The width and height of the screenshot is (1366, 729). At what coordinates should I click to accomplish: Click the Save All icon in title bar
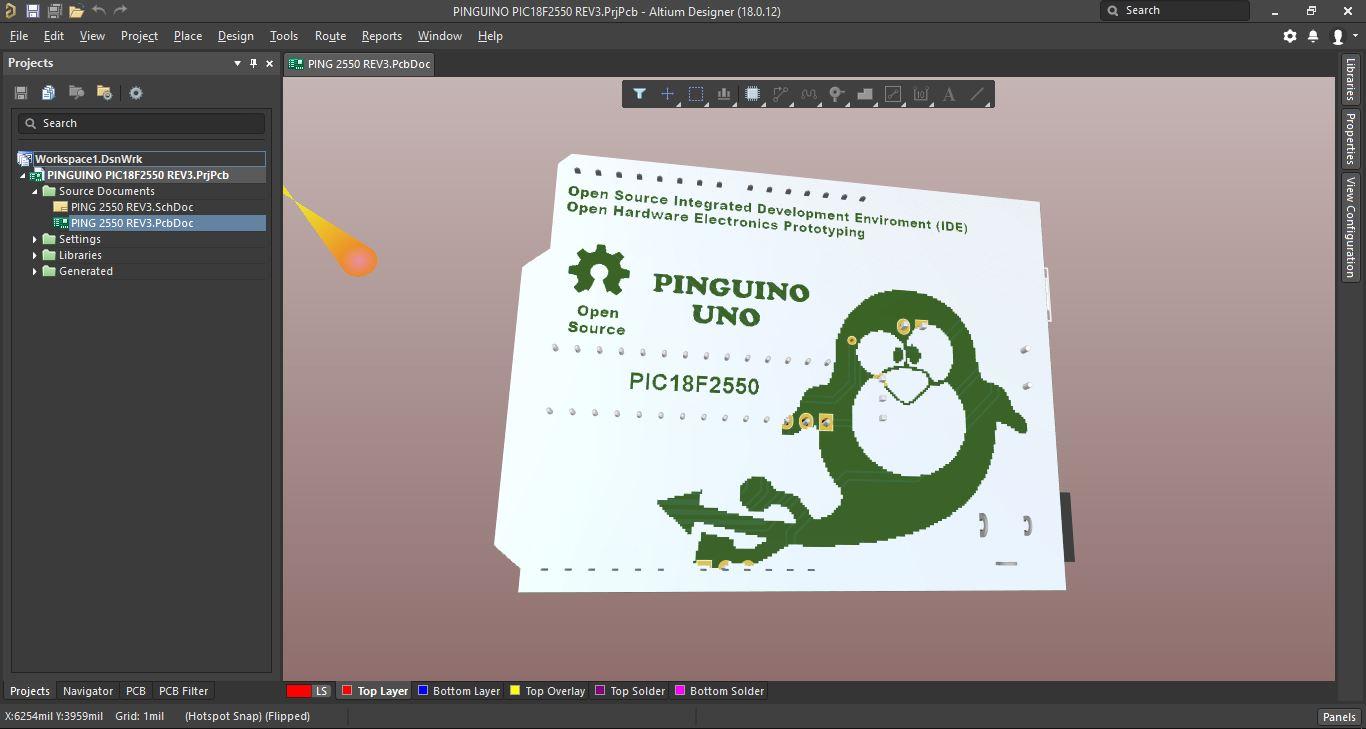(54, 11)
